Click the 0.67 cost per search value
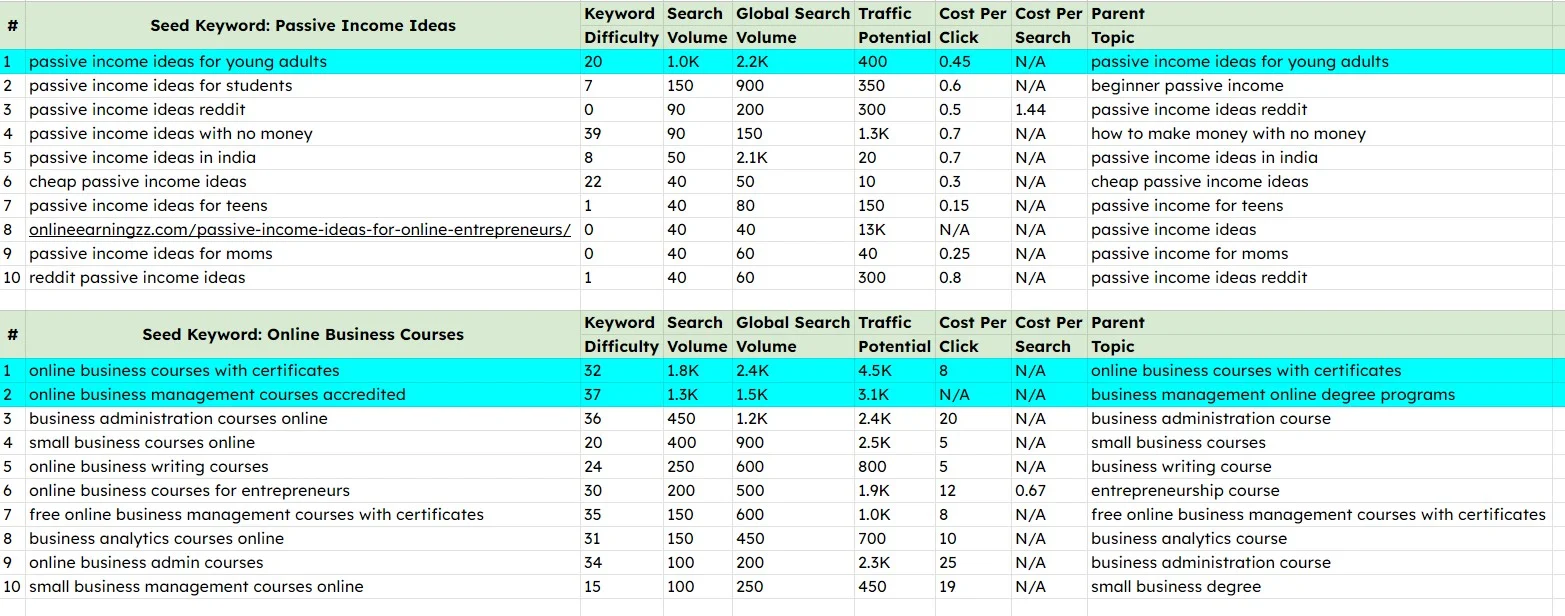Viewport: 1565px width, 616px height. pyautogui.click(x=1031, y=491)
